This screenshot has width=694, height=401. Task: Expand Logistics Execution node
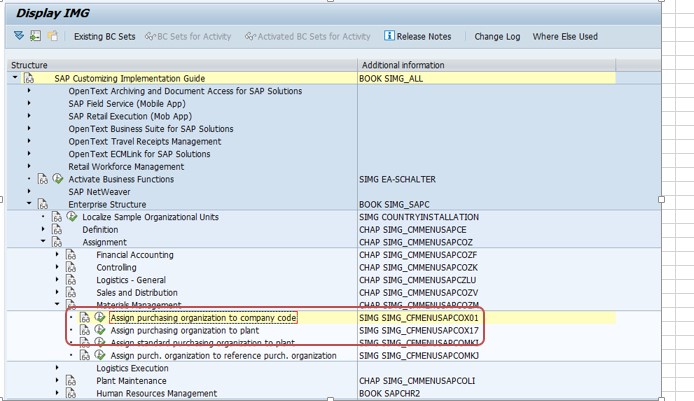pos(57,367)
